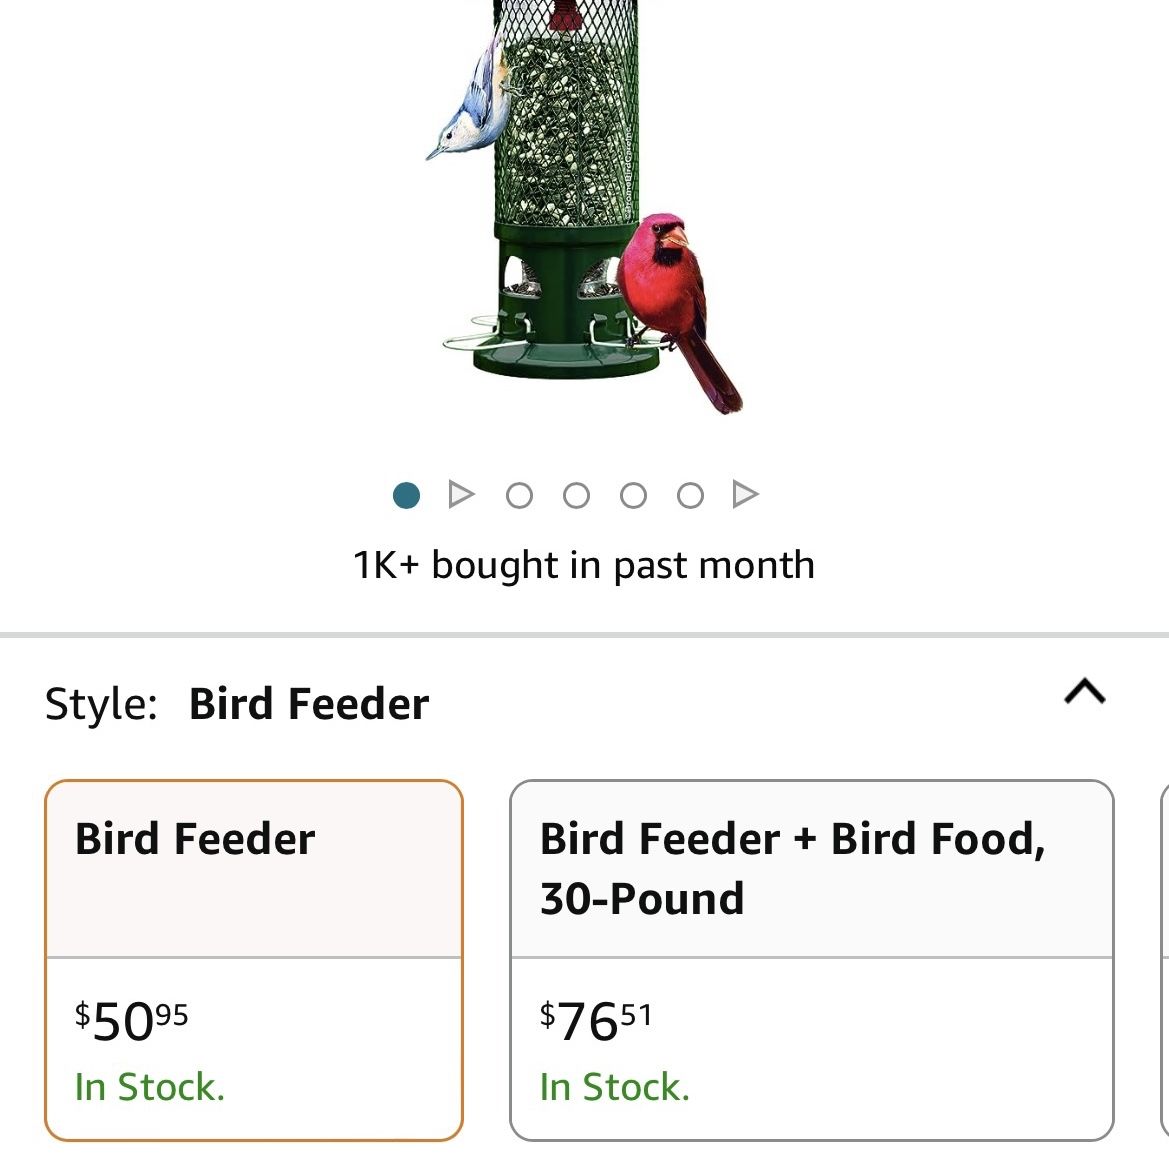Go to sixth carousel image dot
Viewport: 1169px width, 1169px height.
(690, 495)
